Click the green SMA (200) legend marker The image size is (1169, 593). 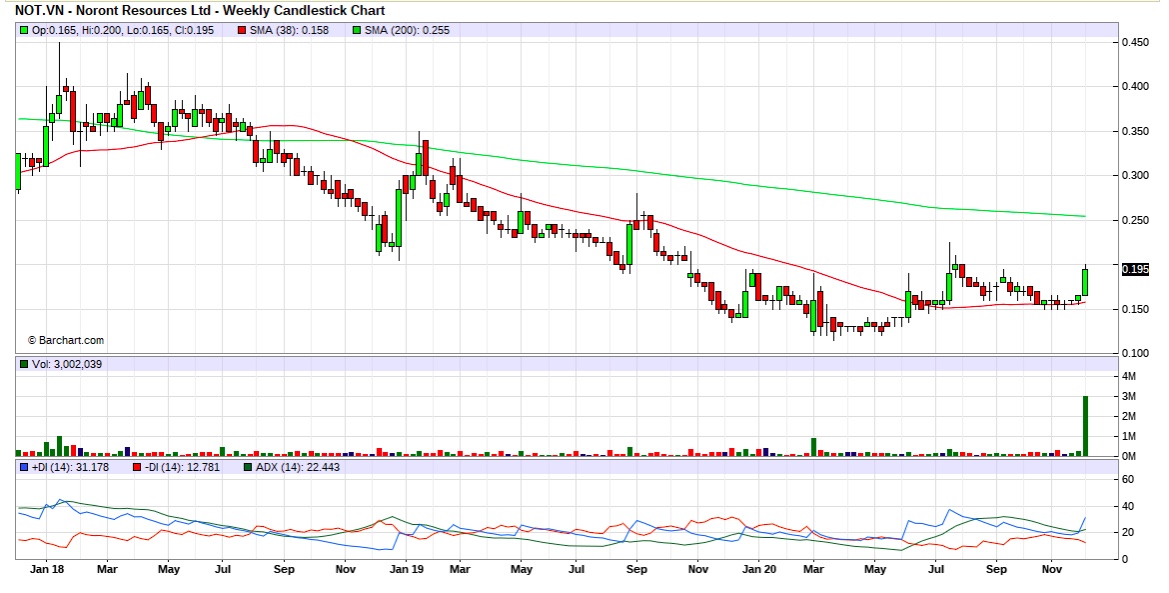tap(354, 31)
